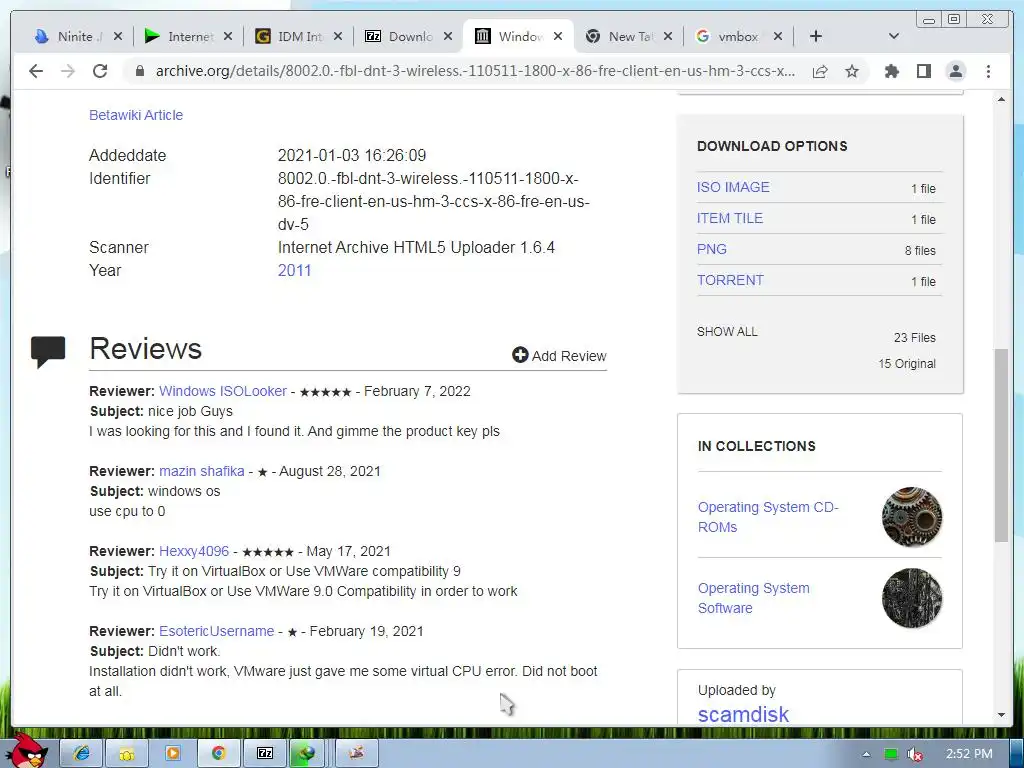Show hidden system tray icons
The width and height of the screenshot is (1024, 768).
pos(866,754)
